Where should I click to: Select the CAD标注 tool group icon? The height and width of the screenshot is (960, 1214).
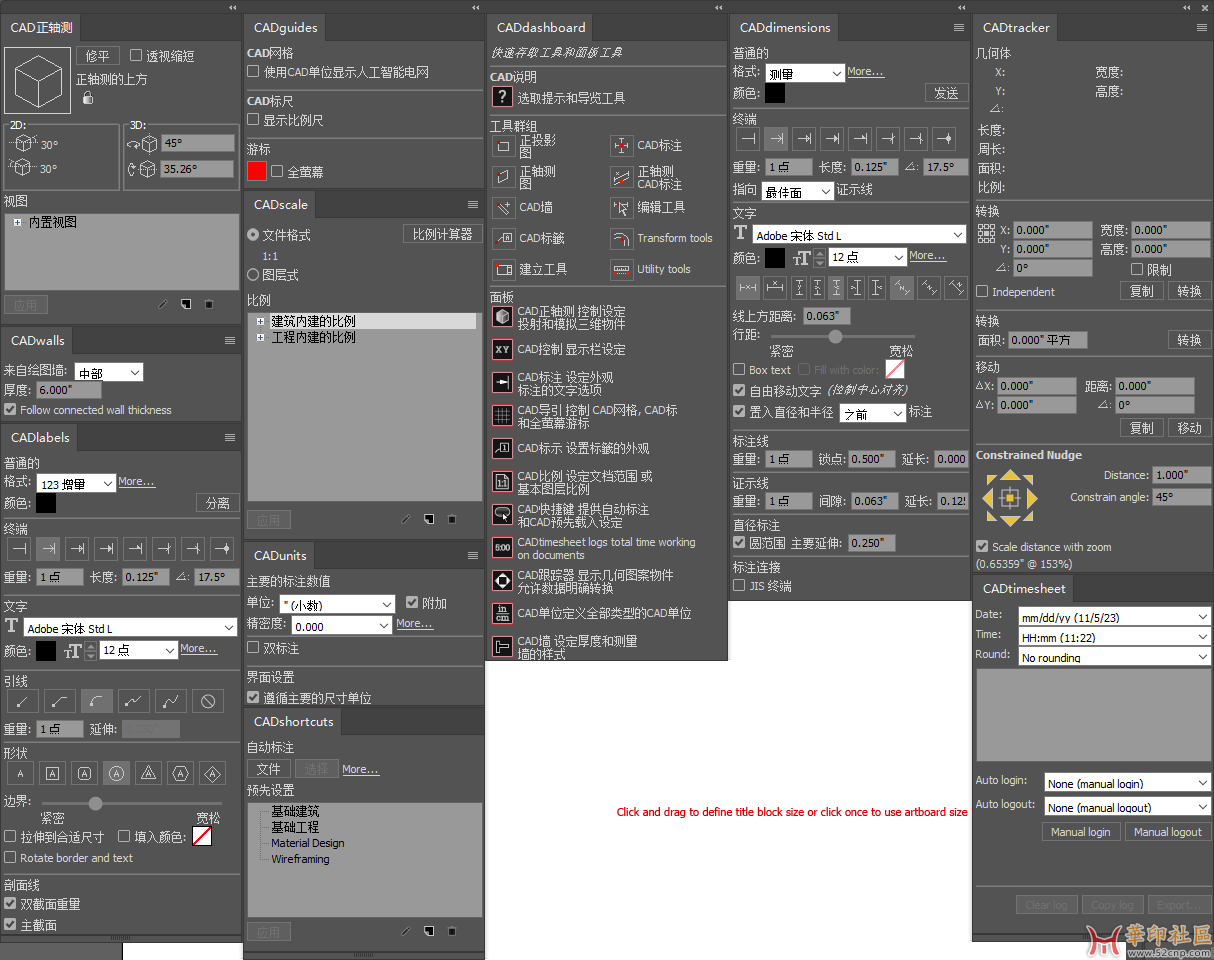621,146
